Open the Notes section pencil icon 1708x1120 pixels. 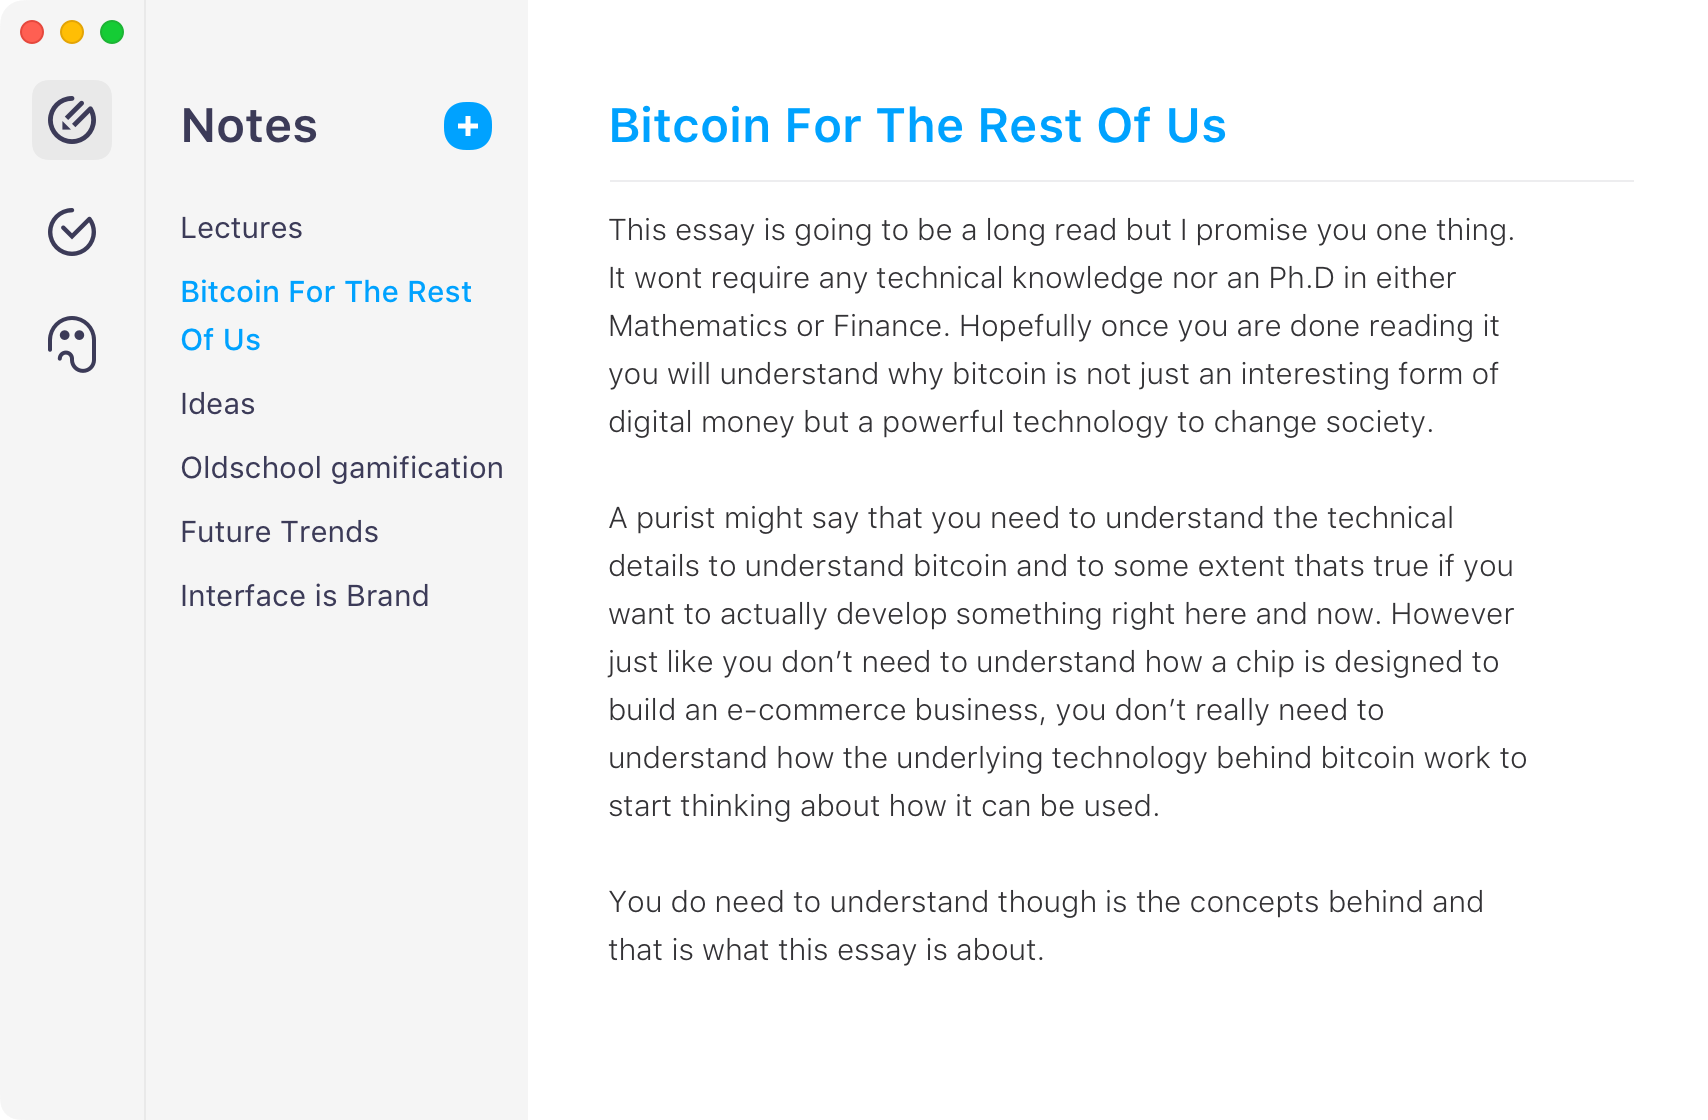pos(72,120)
